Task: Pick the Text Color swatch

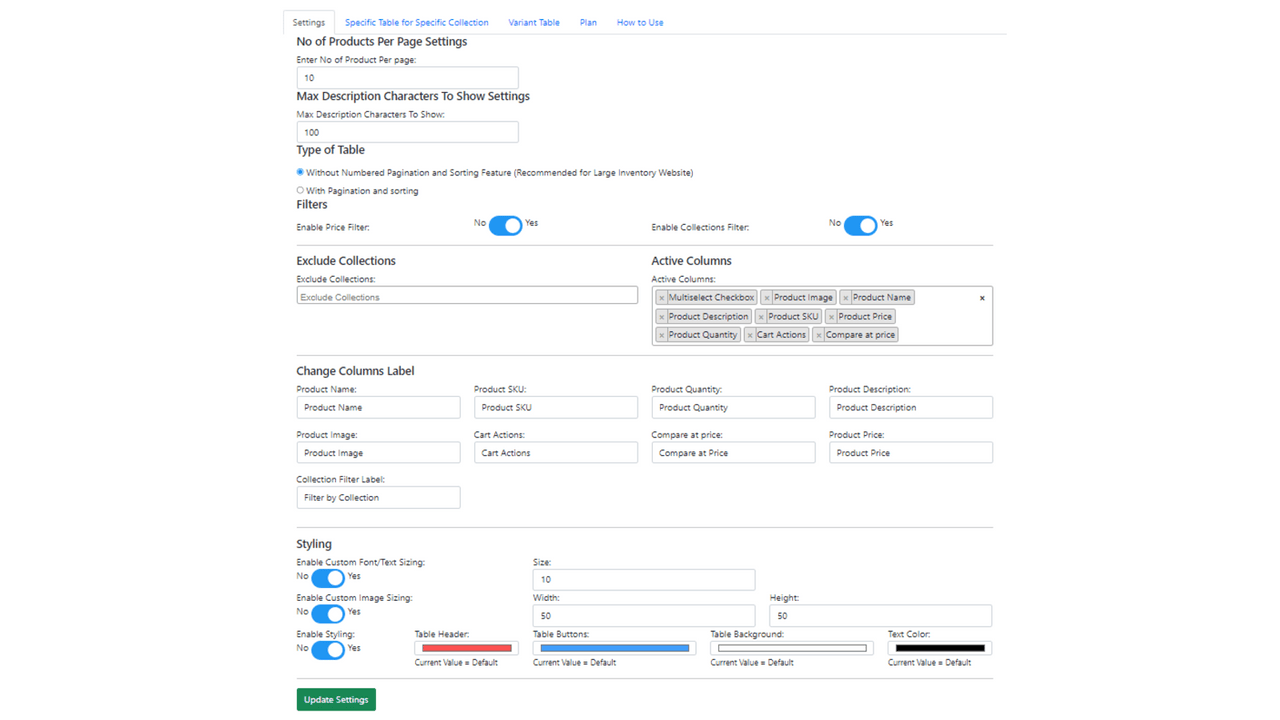Action: (x=940, y=648)
